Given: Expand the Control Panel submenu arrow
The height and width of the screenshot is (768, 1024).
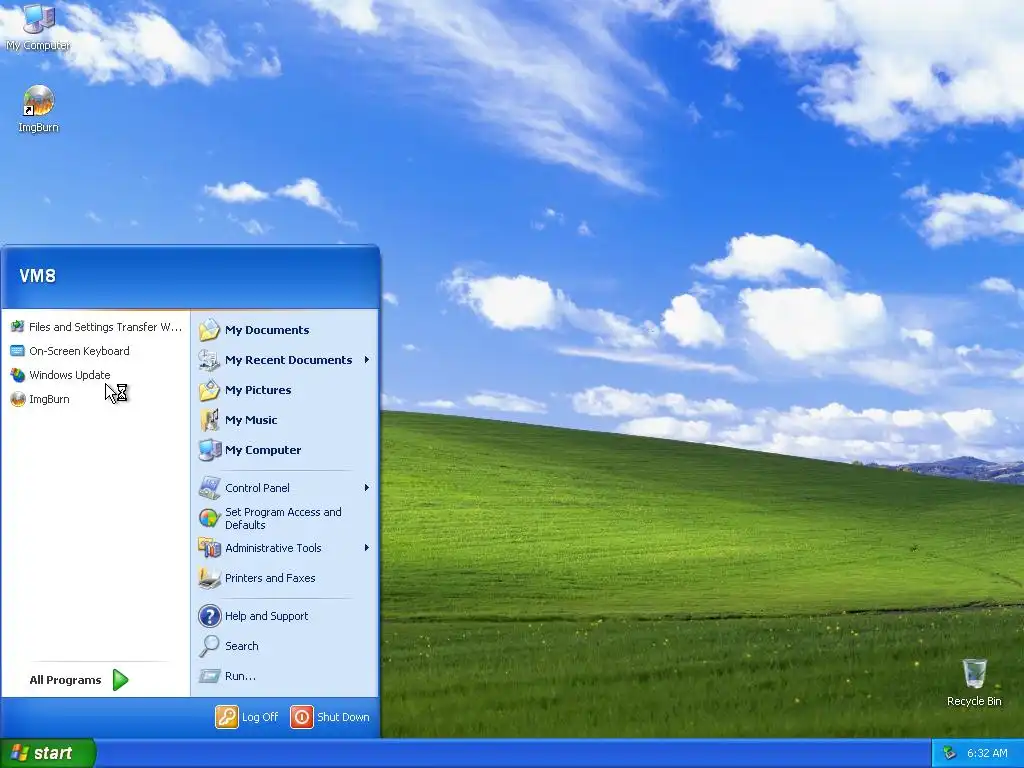Looking at the screenshot, I should click(367, 488).
